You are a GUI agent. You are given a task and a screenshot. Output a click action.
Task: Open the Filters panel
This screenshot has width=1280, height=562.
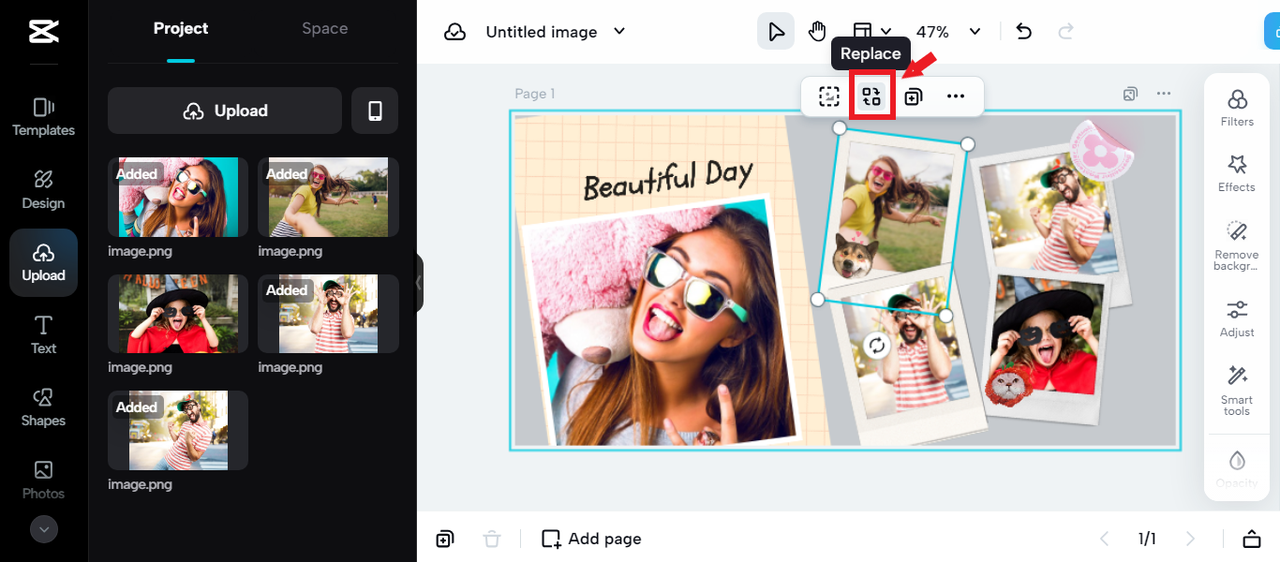point(1237,108)
